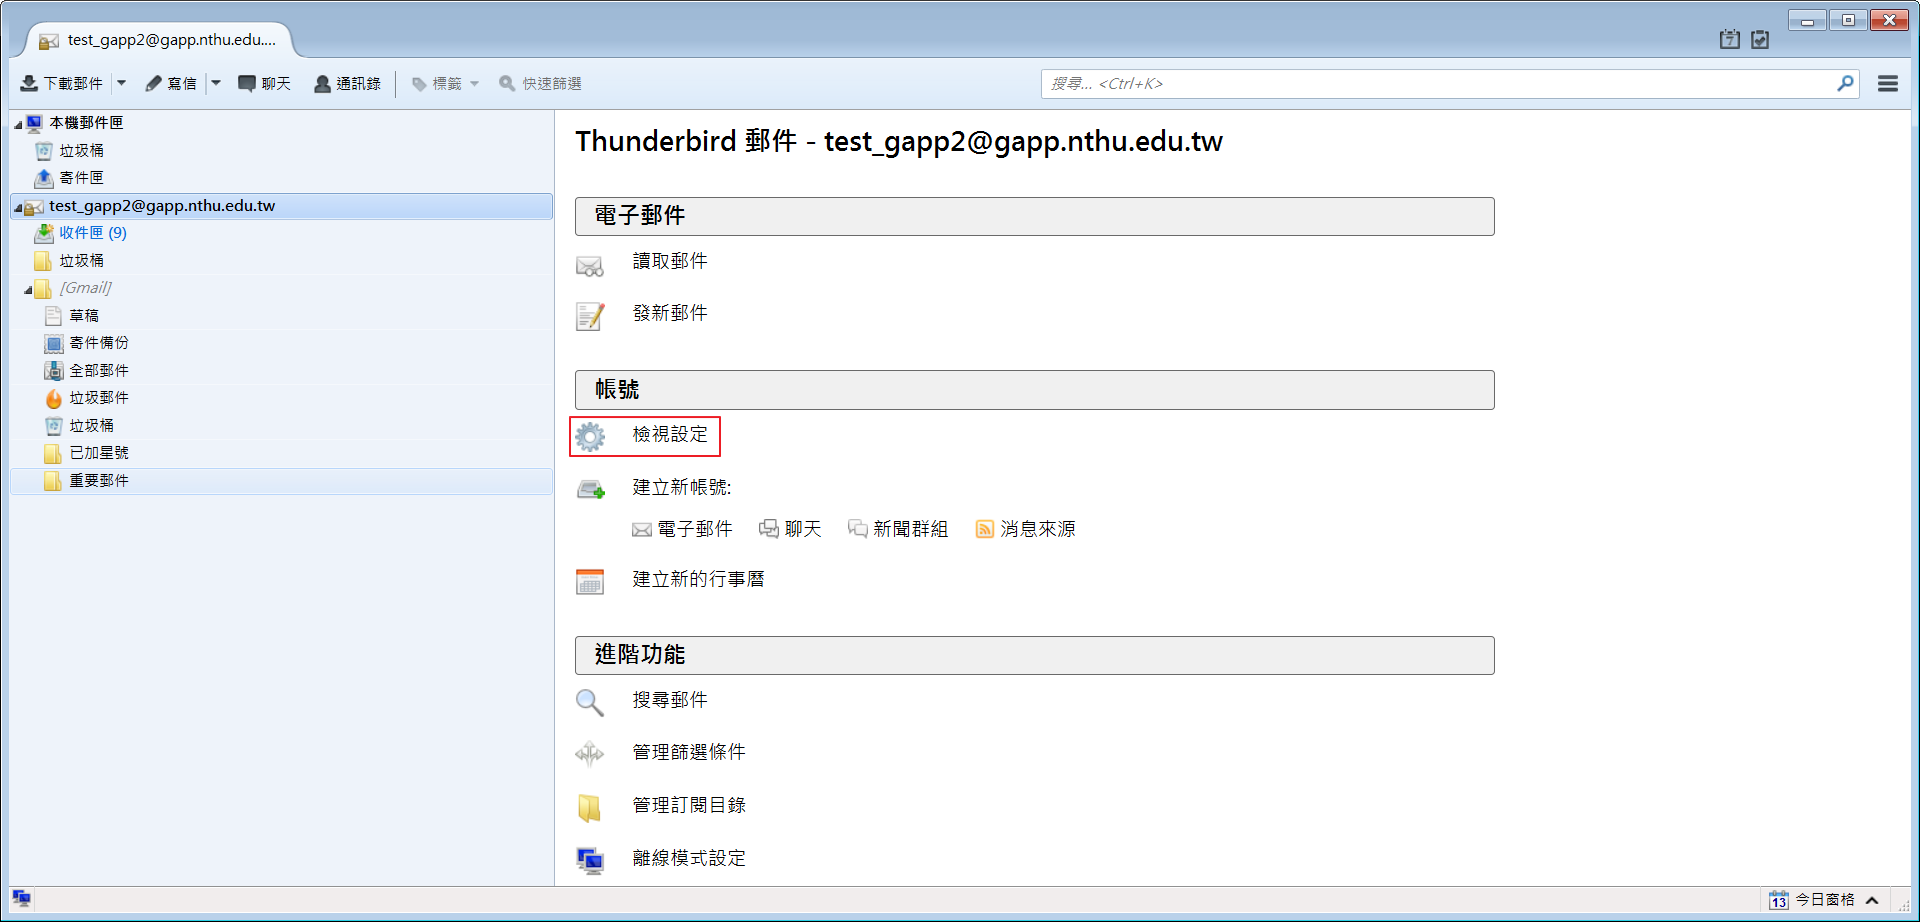Open 收件匣 (9) inbox folder
The height and width of the screenshot is (922, 1920).
92,233
